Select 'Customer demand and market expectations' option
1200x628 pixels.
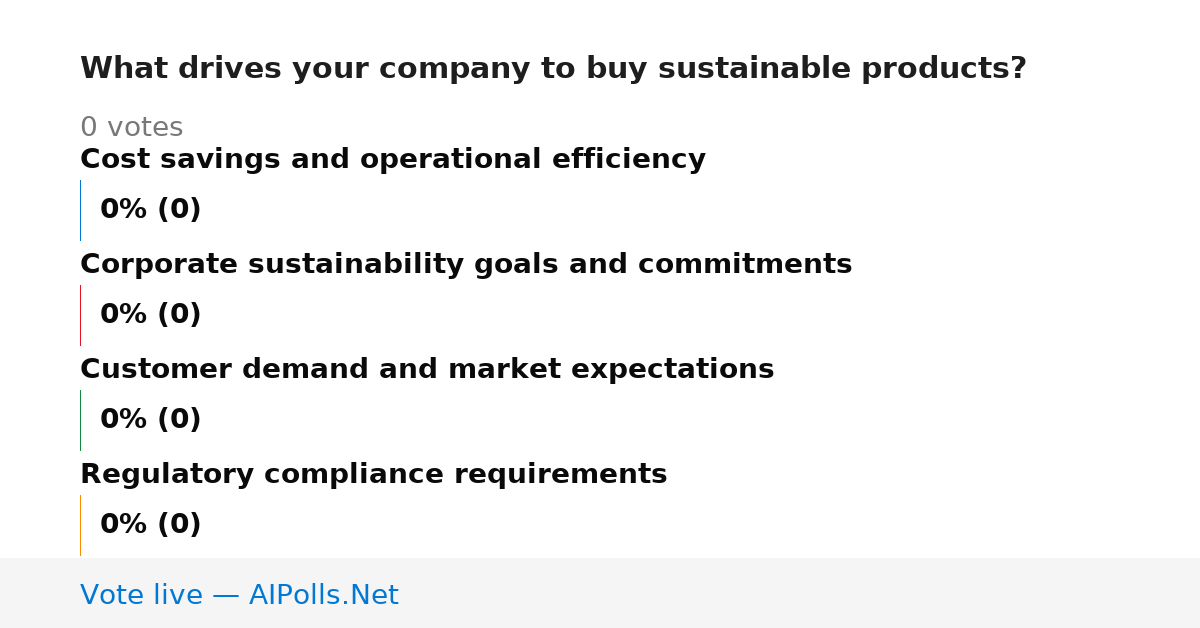click(427, 370)
